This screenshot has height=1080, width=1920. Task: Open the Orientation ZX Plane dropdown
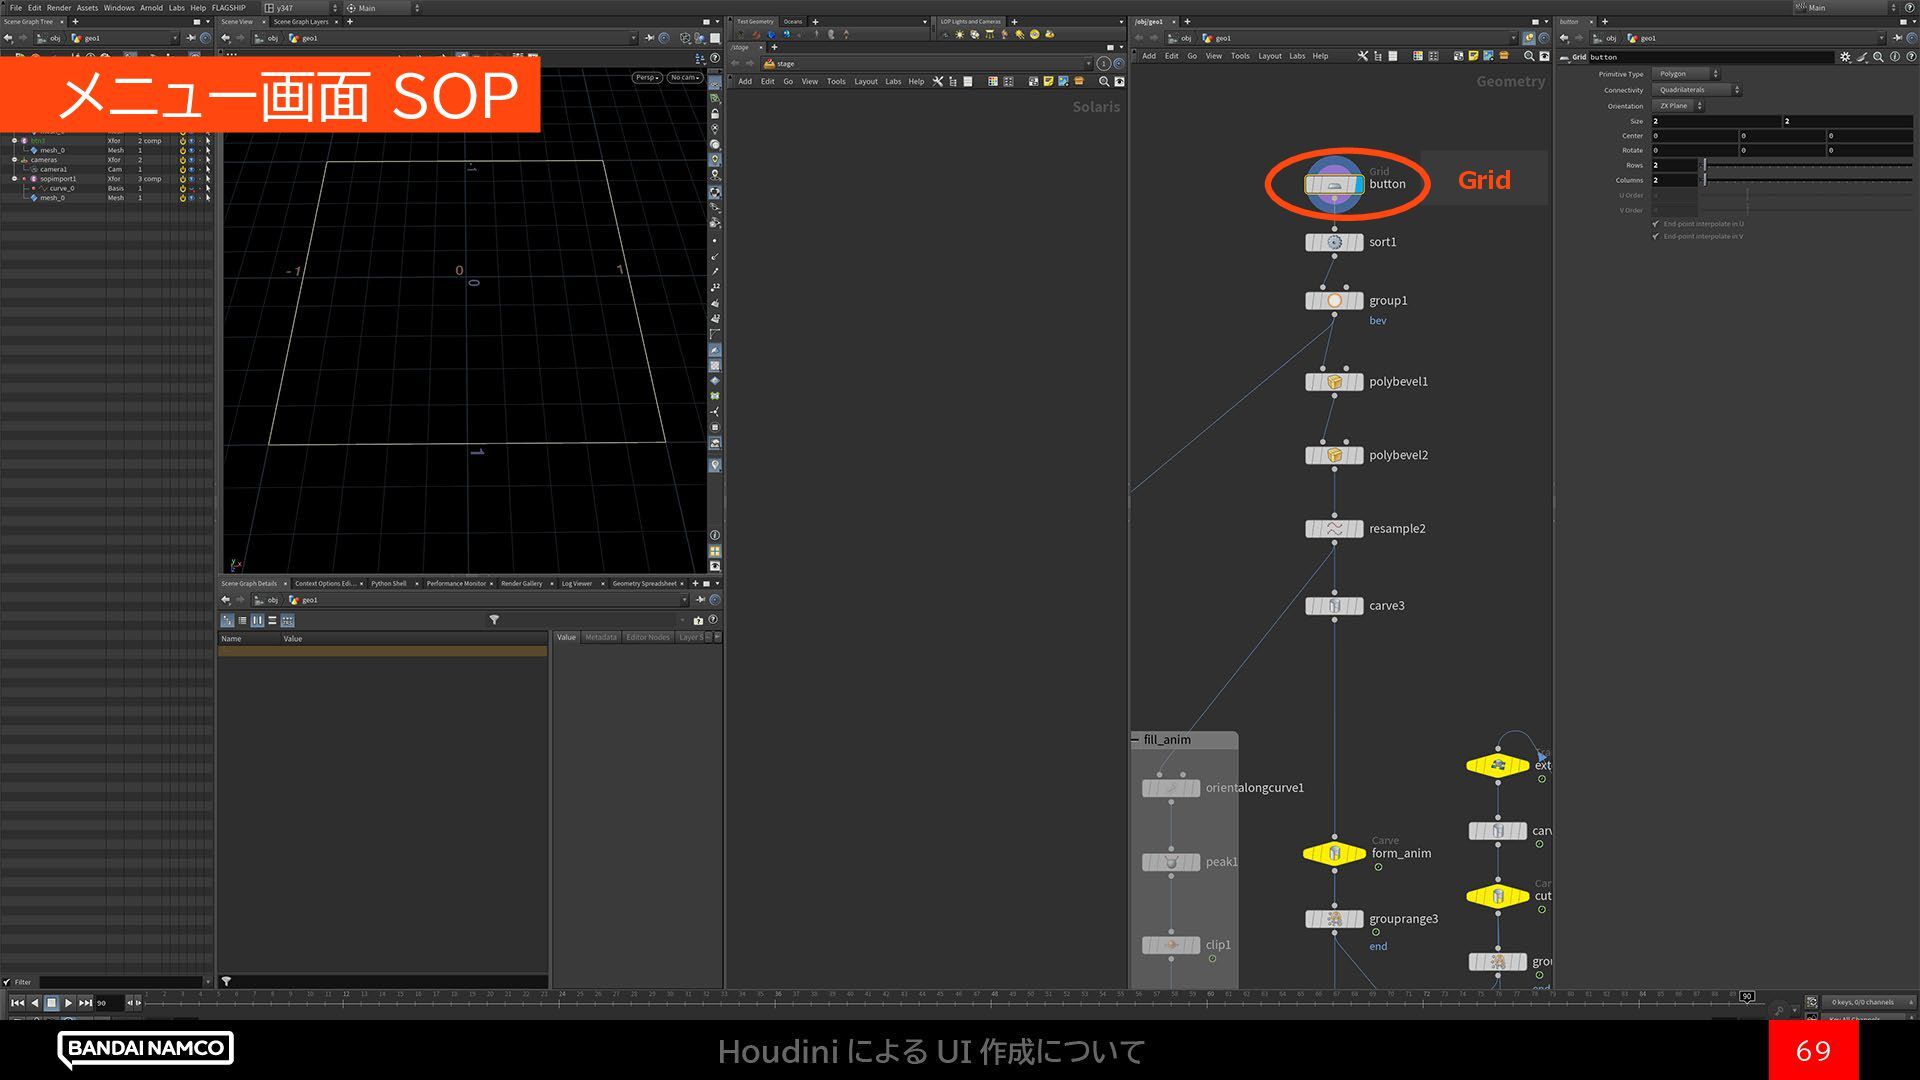click(x=1679, y=106)
